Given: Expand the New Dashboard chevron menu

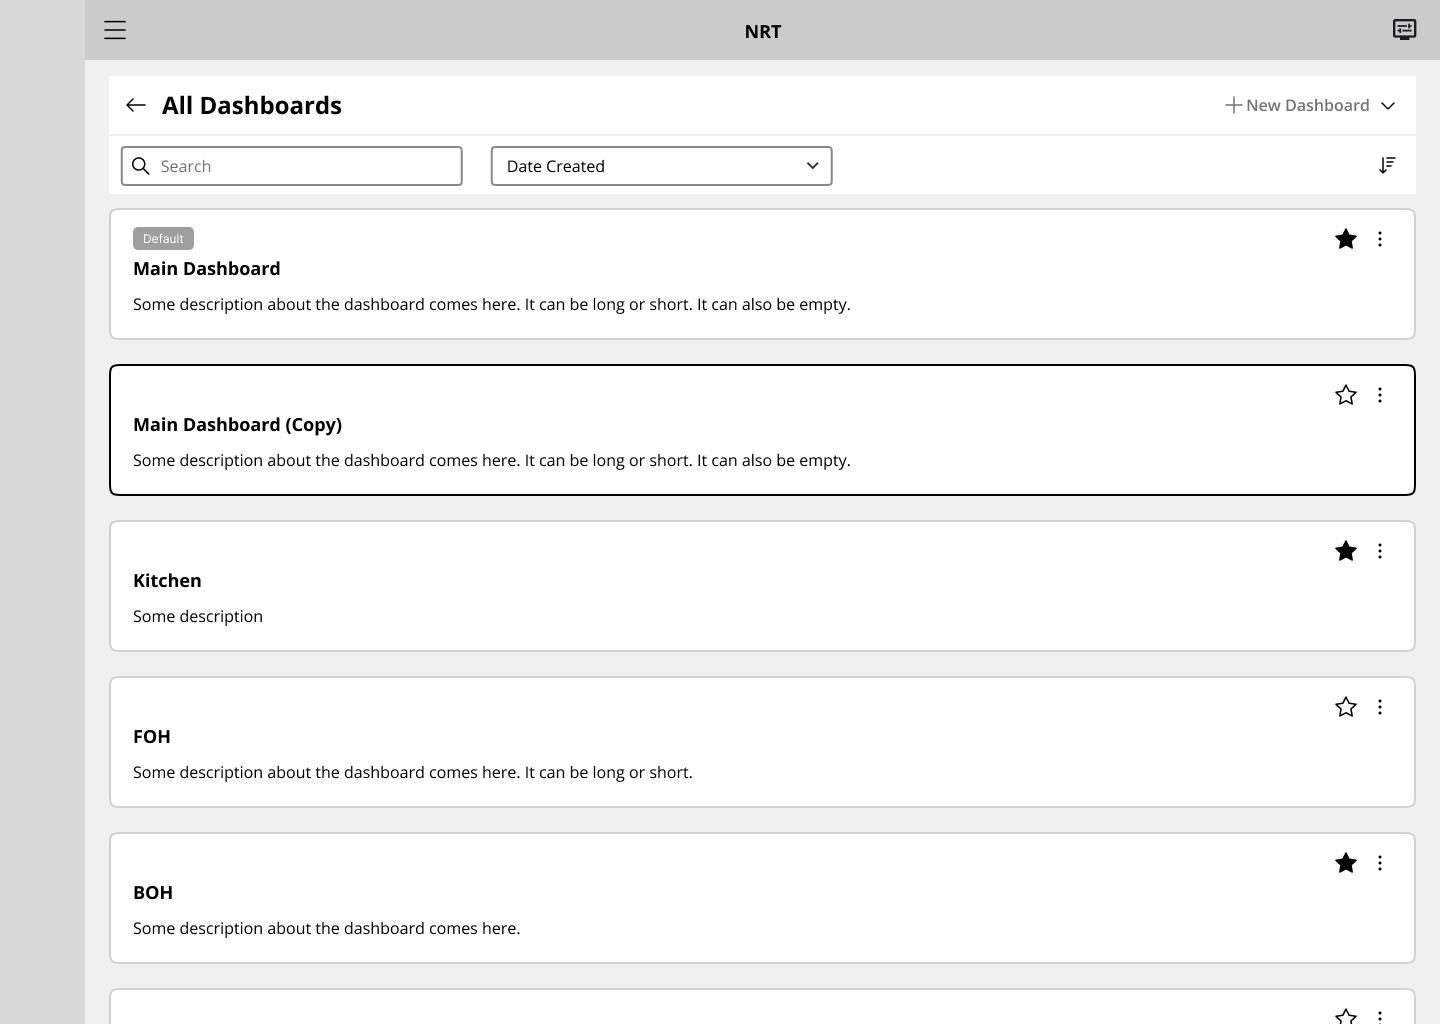Looking at the screenshot, I should [x=1388, y=106].
